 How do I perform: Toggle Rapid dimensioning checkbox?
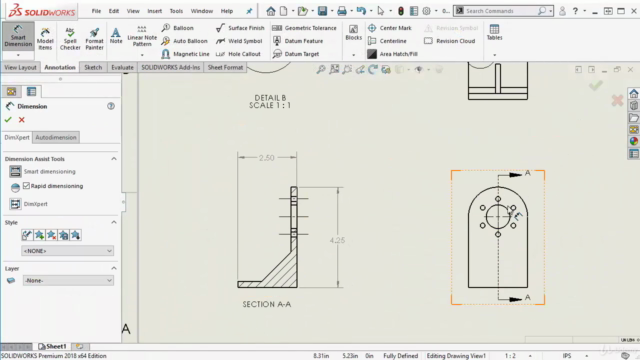pyautogui.click(x=27, y=186)
